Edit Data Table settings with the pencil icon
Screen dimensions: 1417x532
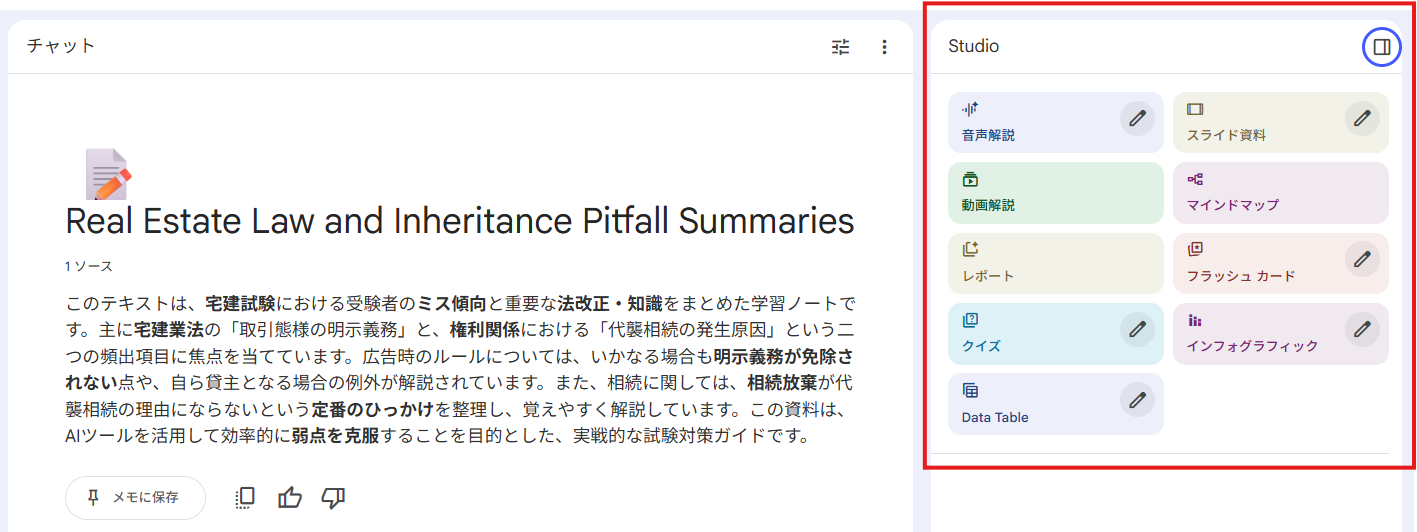[1137, 400]
